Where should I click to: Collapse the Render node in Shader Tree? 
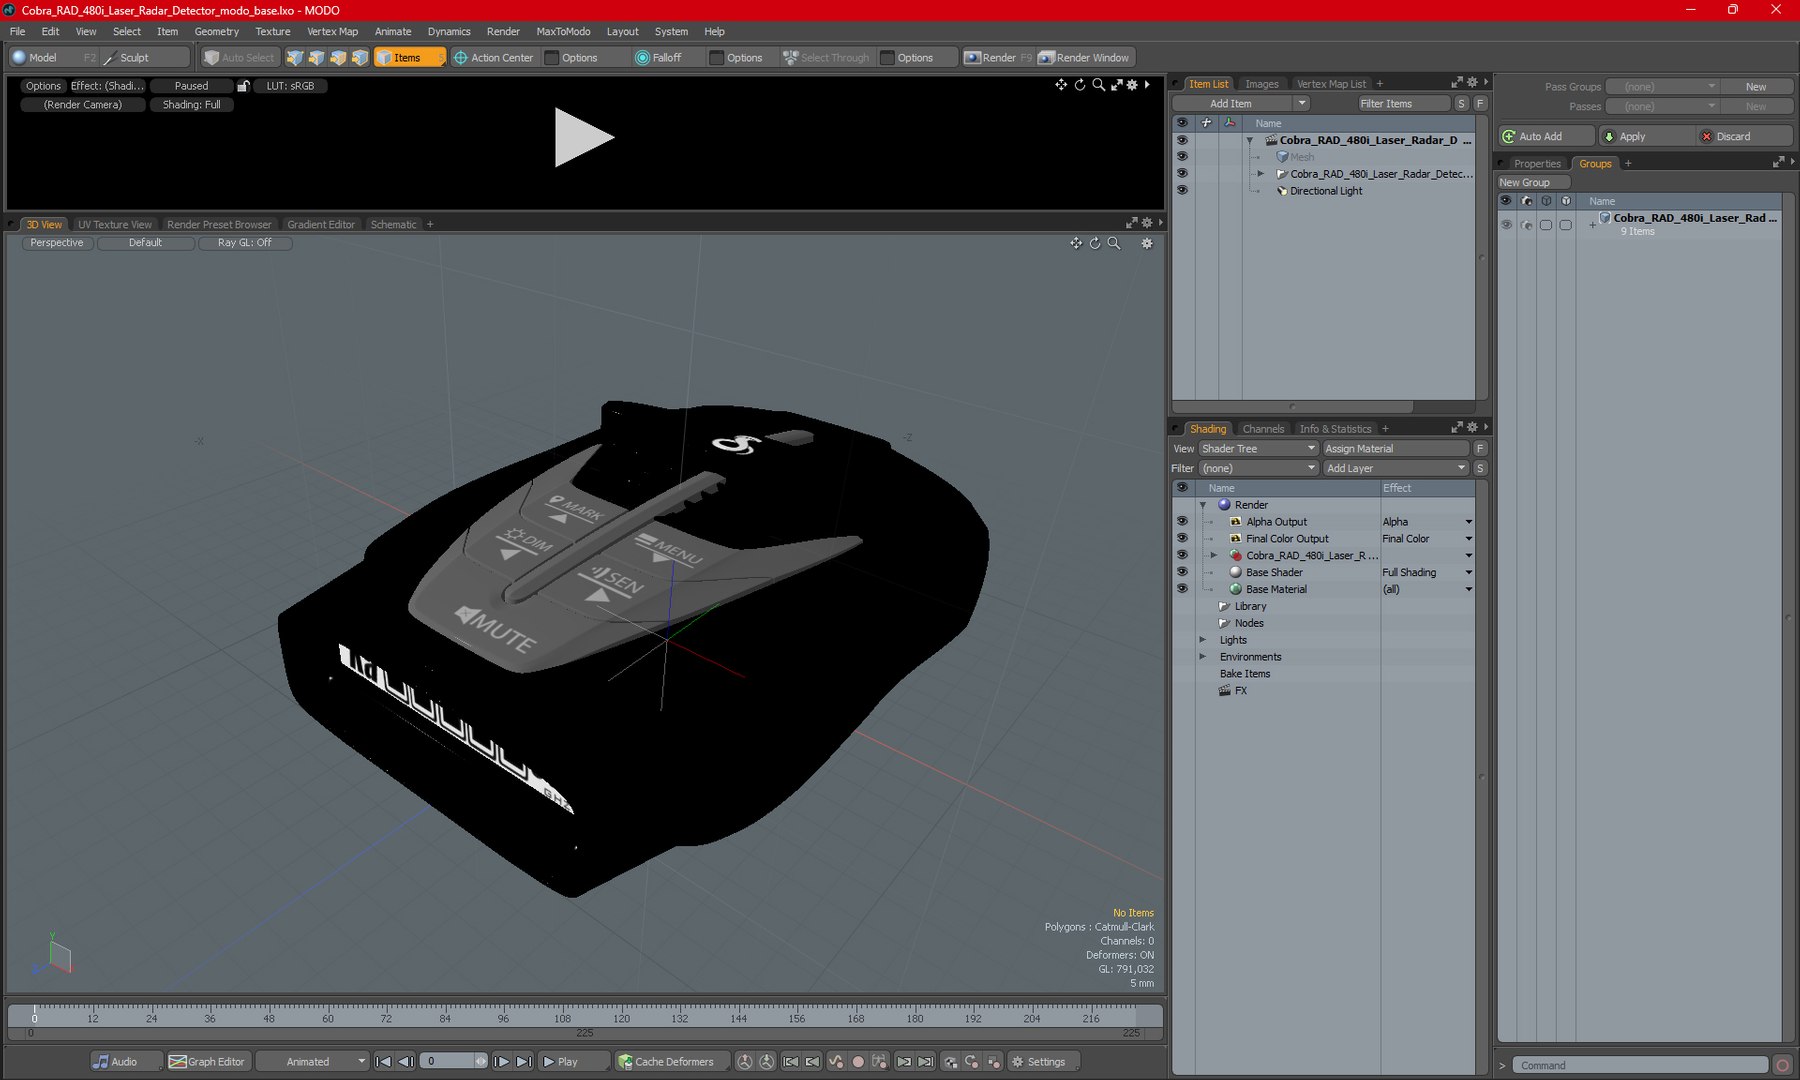(1203, 505)
